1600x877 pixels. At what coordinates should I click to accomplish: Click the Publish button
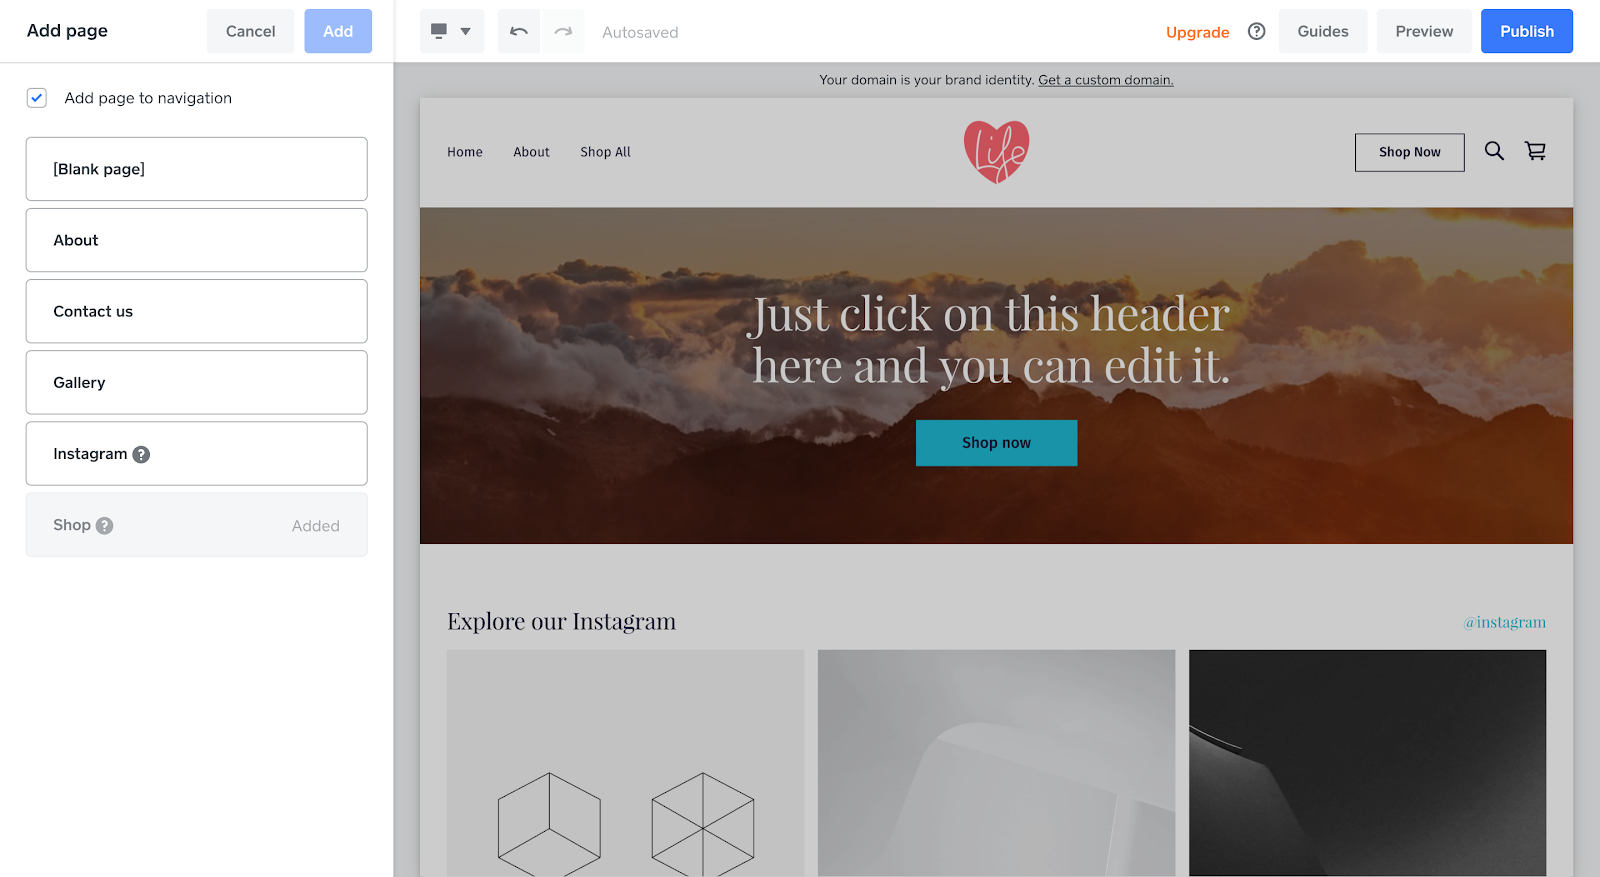tap(1526, 31)
